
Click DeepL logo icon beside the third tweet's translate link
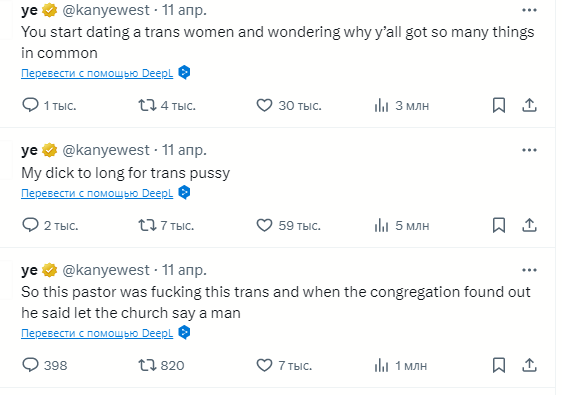coord(184,332)
